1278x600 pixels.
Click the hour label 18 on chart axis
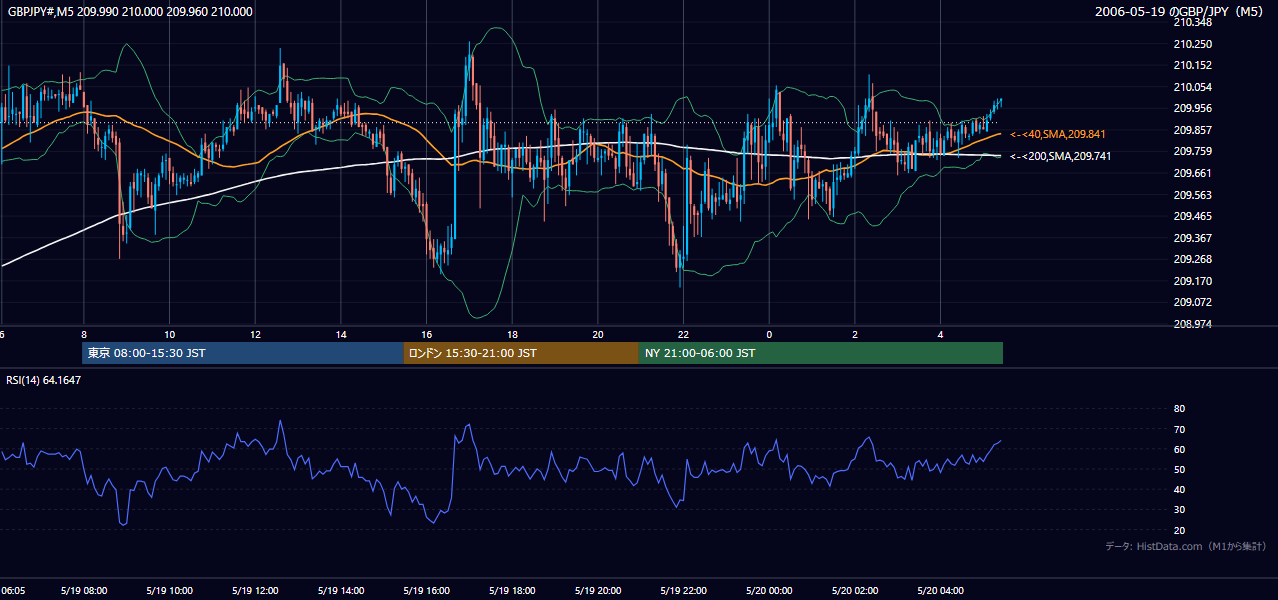point(512,334)
